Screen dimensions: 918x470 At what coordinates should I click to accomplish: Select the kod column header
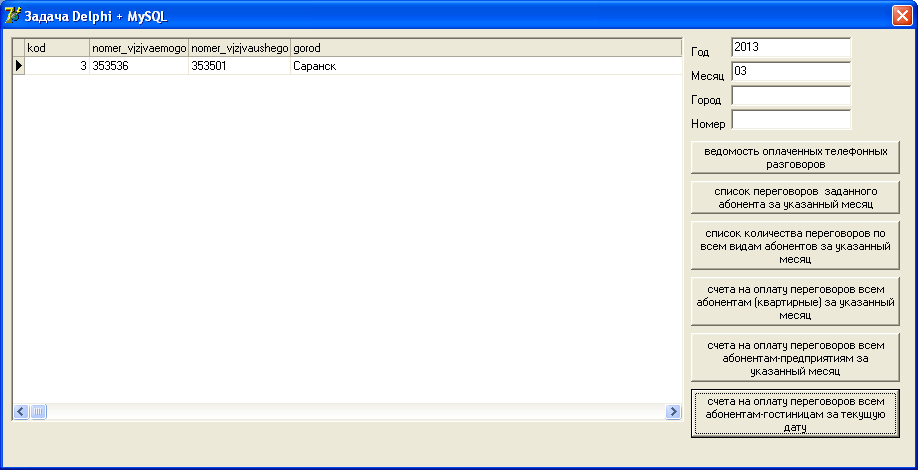(x=57, y=48)
